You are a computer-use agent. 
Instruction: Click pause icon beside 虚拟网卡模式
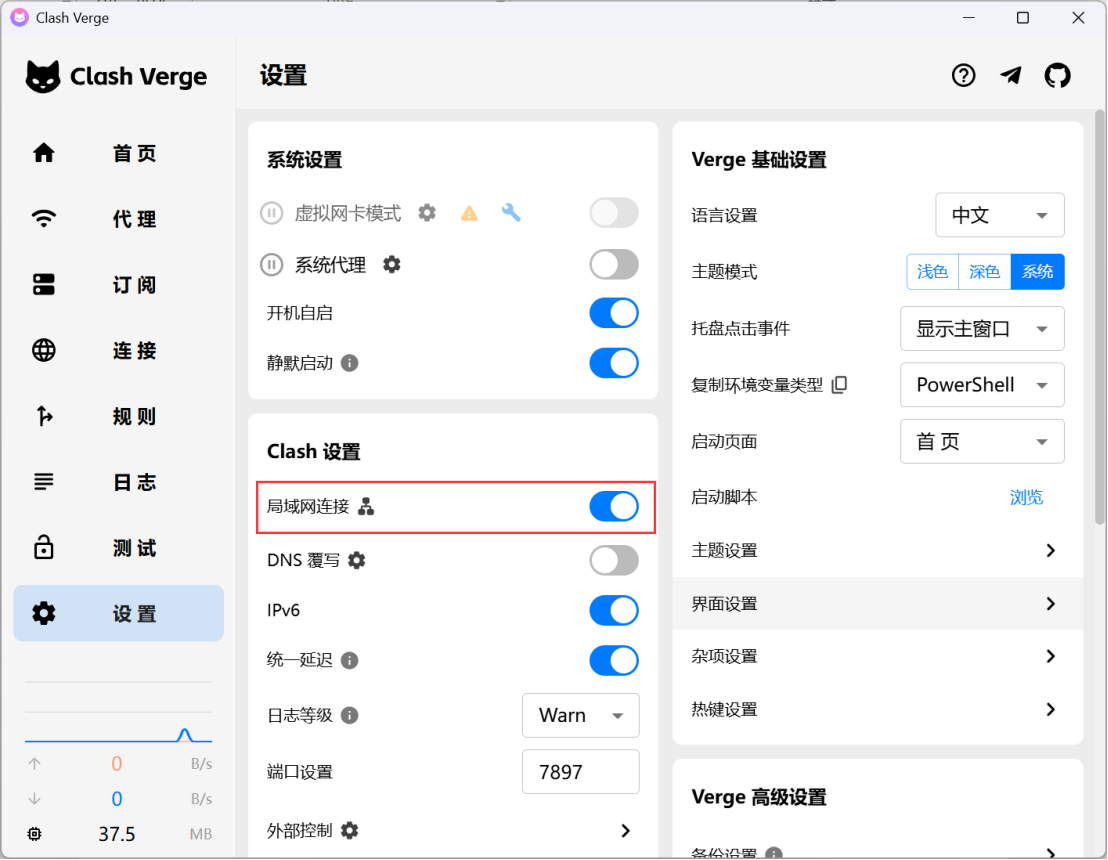pos(271,213)
